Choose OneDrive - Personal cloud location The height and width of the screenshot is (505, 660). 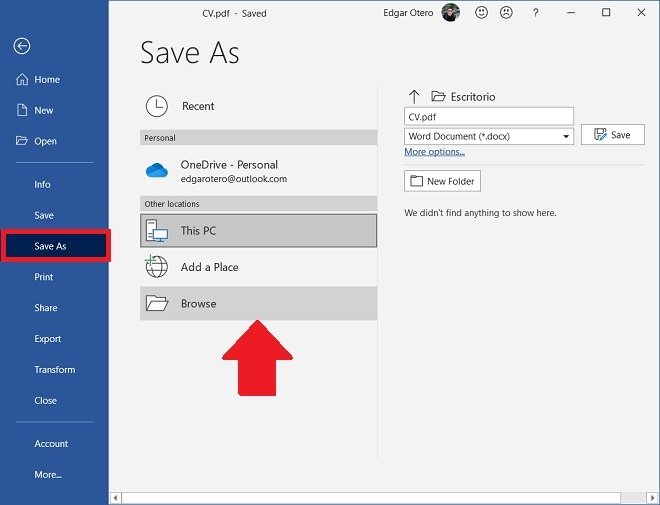[258, 171]
